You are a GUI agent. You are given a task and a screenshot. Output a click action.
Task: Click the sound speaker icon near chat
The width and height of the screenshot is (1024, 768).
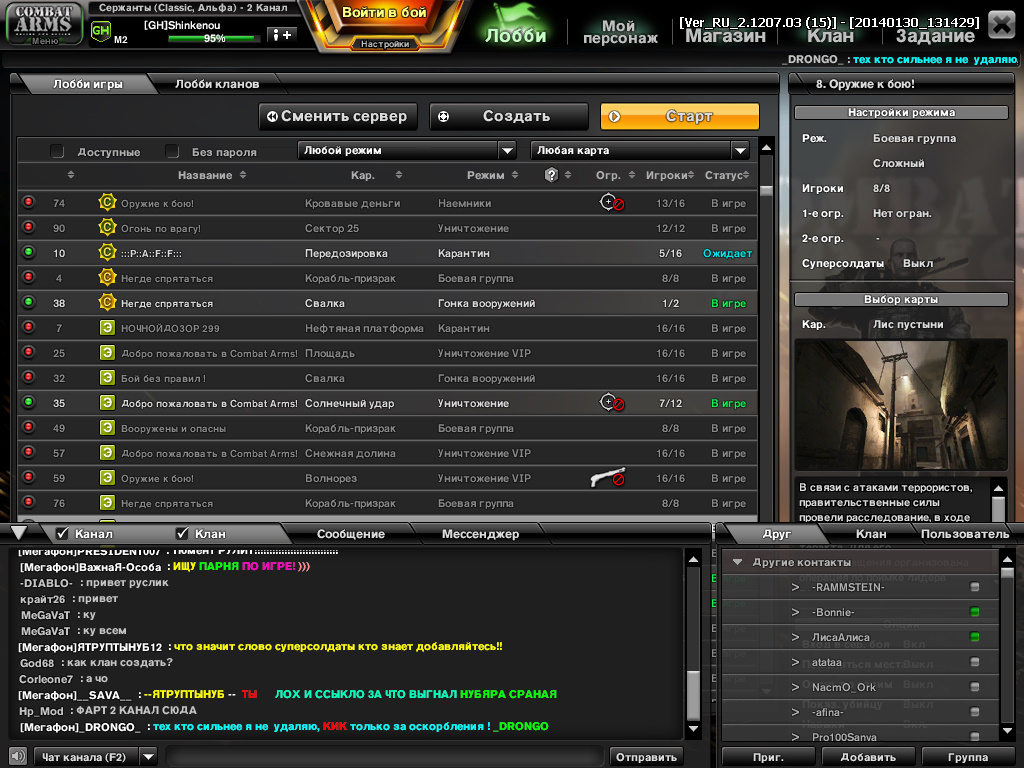(18, 756)
